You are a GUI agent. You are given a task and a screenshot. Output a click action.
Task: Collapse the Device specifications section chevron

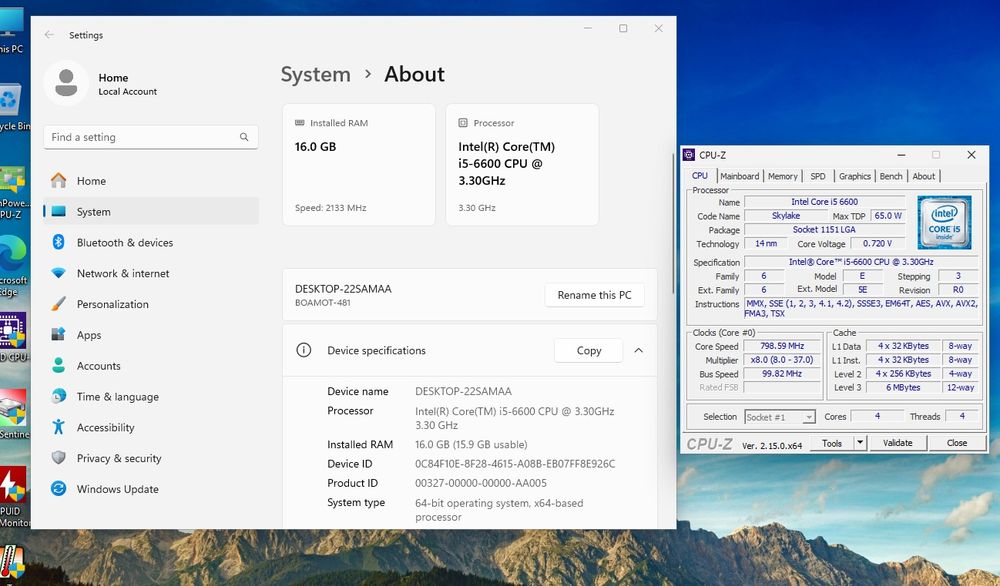(638, 350)
